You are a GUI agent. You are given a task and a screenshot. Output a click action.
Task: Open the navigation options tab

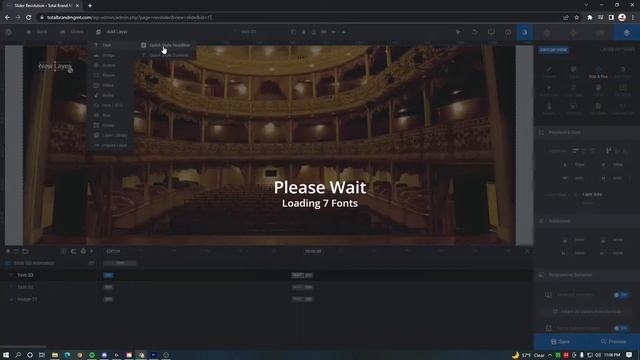pyautogui.click(x=573, y=32)
